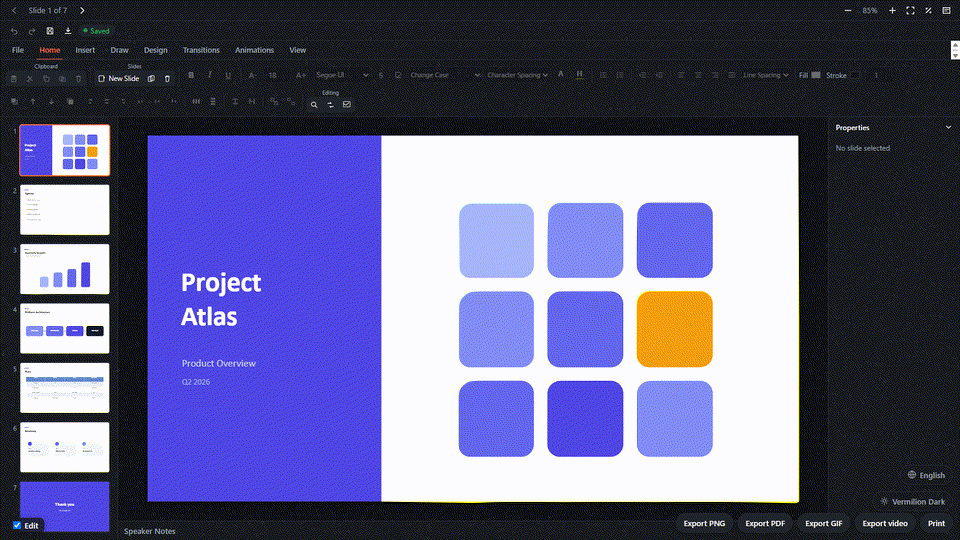Duplicate slide icon next to New Slide

(151, 78)
